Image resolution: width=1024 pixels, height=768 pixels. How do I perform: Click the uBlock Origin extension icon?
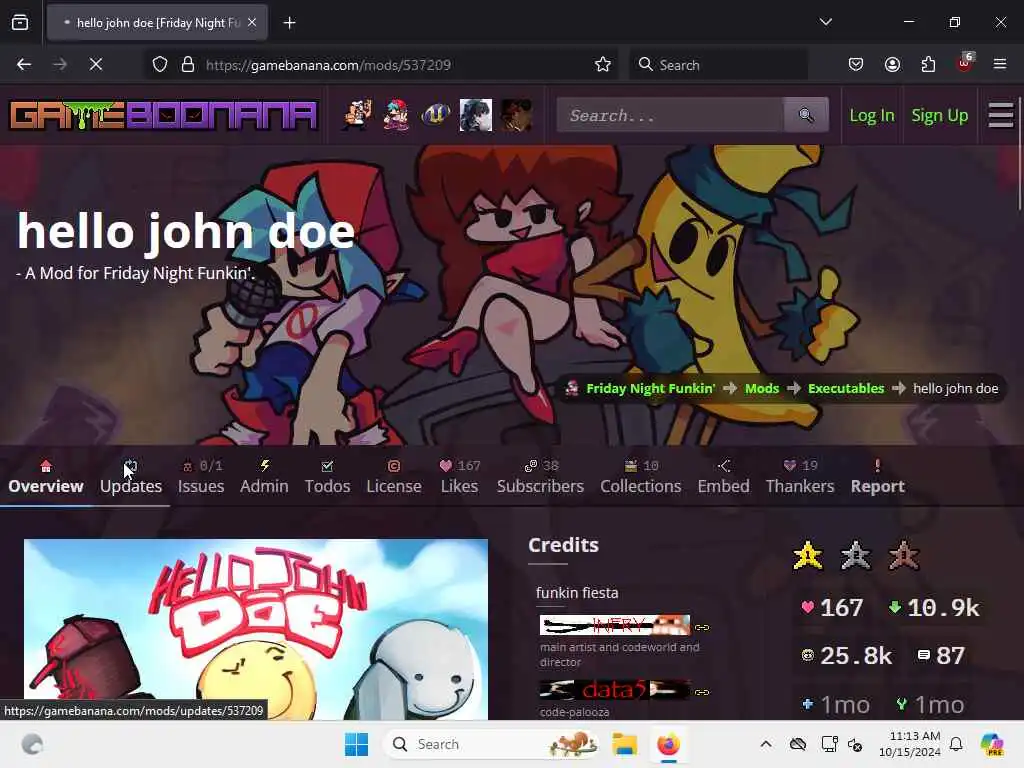point(965,63)
